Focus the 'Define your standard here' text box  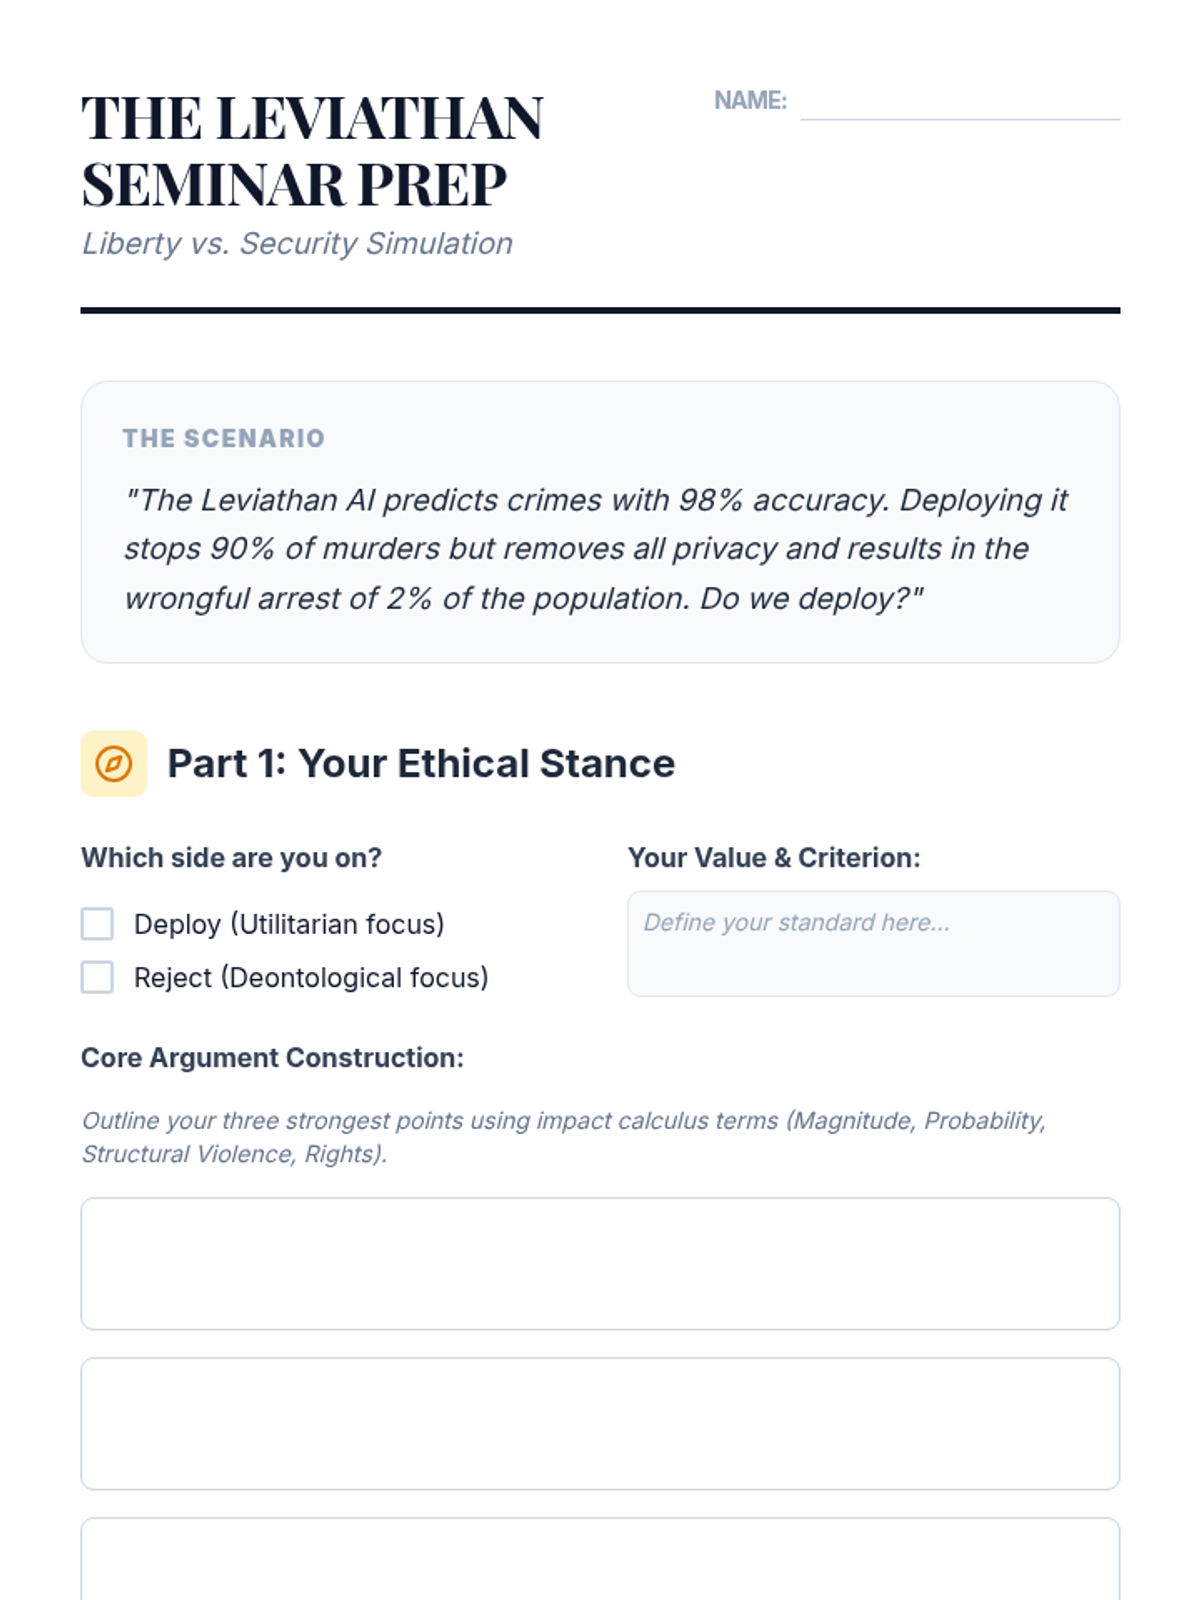pos(873,944)
